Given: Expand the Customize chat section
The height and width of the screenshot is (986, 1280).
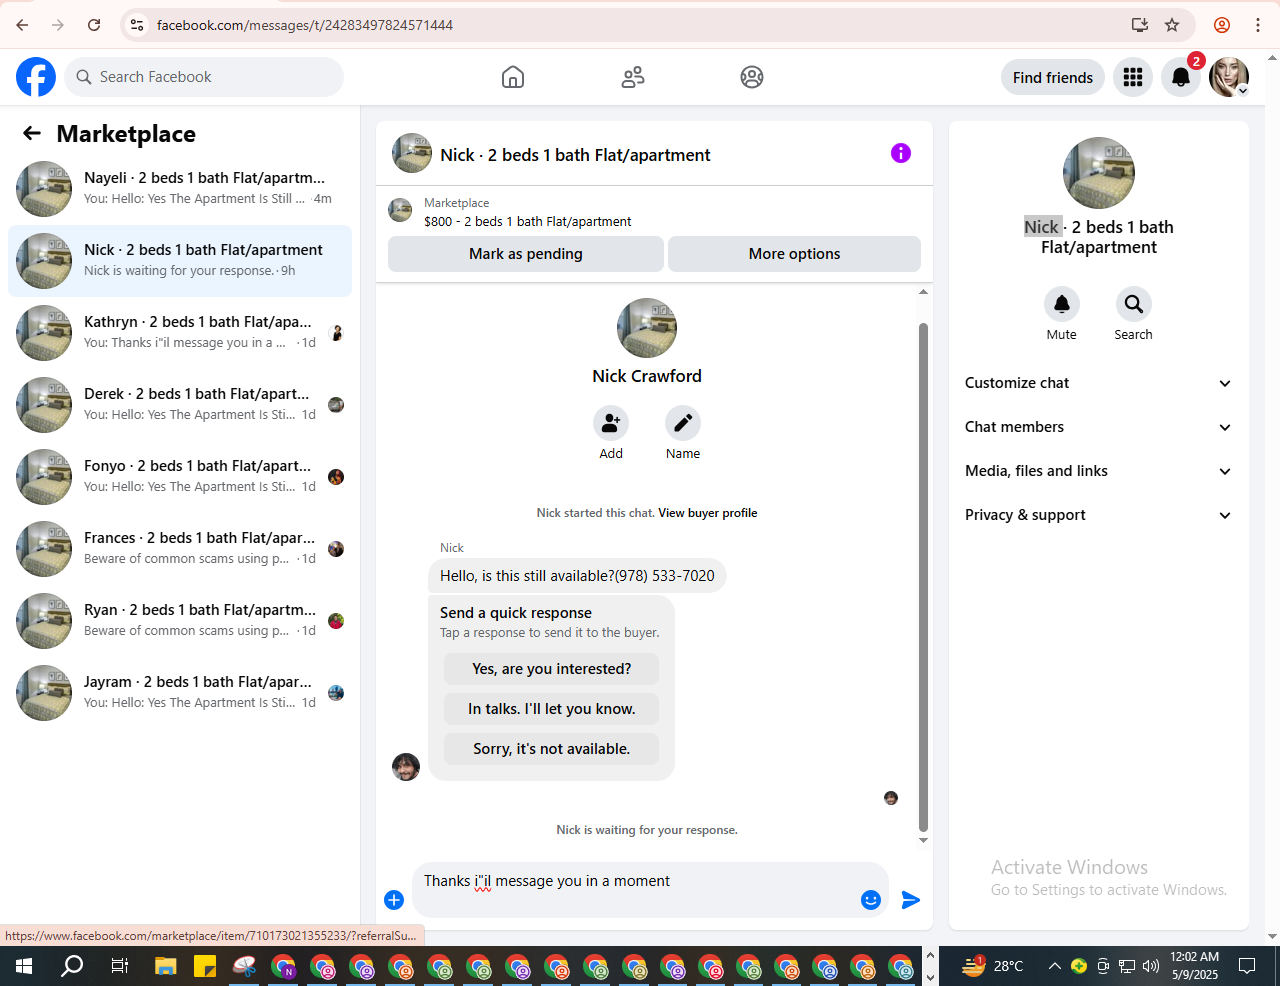Looking at the screenshot, I should pos(1099,383).
